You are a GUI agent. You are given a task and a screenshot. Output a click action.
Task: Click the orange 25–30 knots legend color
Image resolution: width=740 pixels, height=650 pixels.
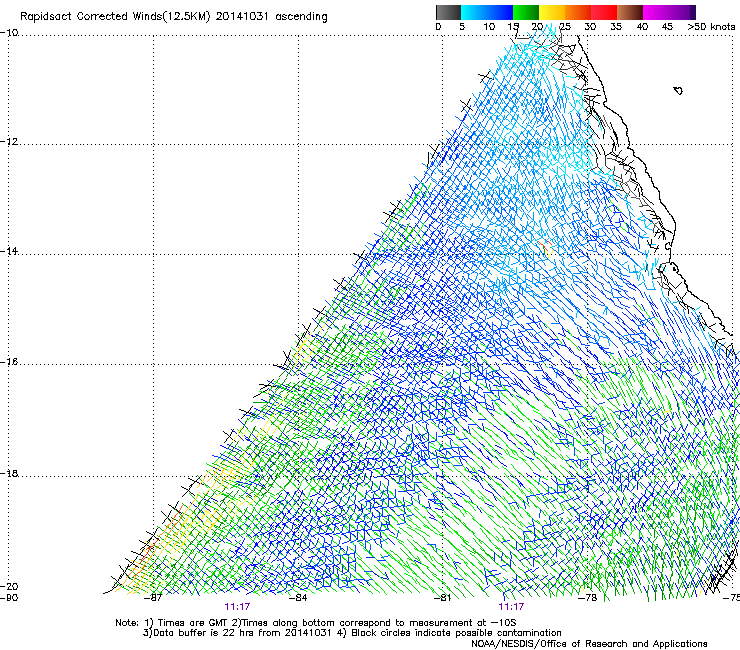pos(578,12)
